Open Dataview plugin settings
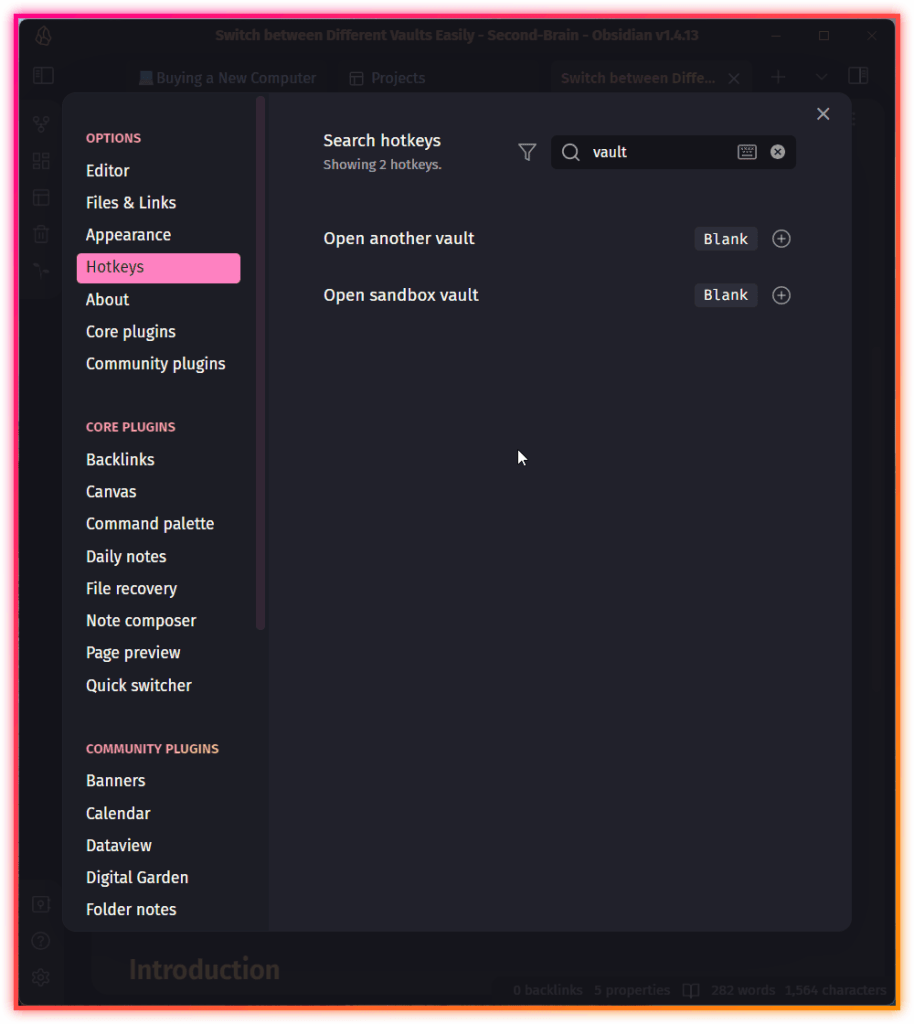The height and width of the screenshot is (1024, 914). (119, 846)
